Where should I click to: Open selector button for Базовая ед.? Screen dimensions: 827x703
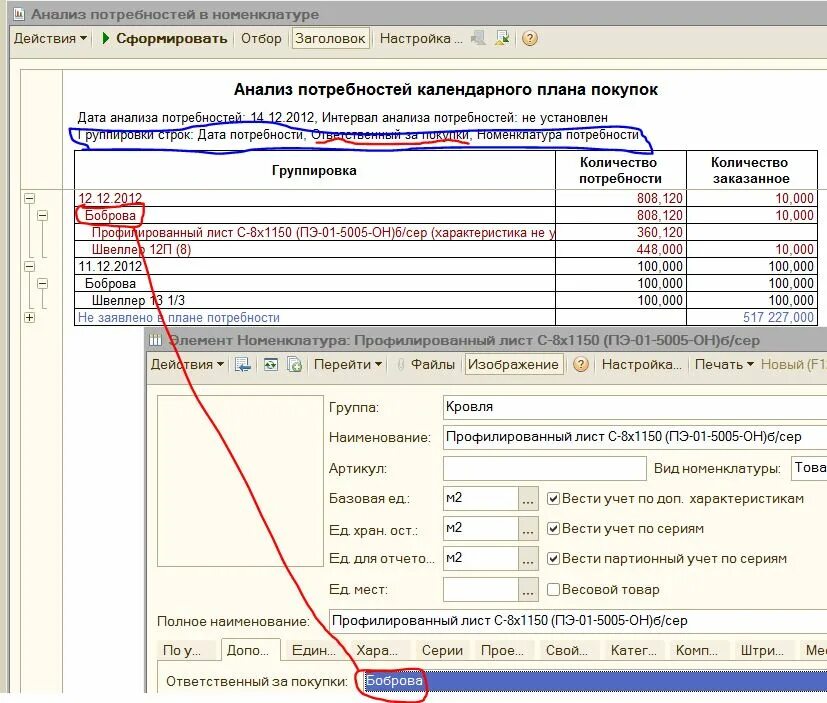[x=528, y=499]
